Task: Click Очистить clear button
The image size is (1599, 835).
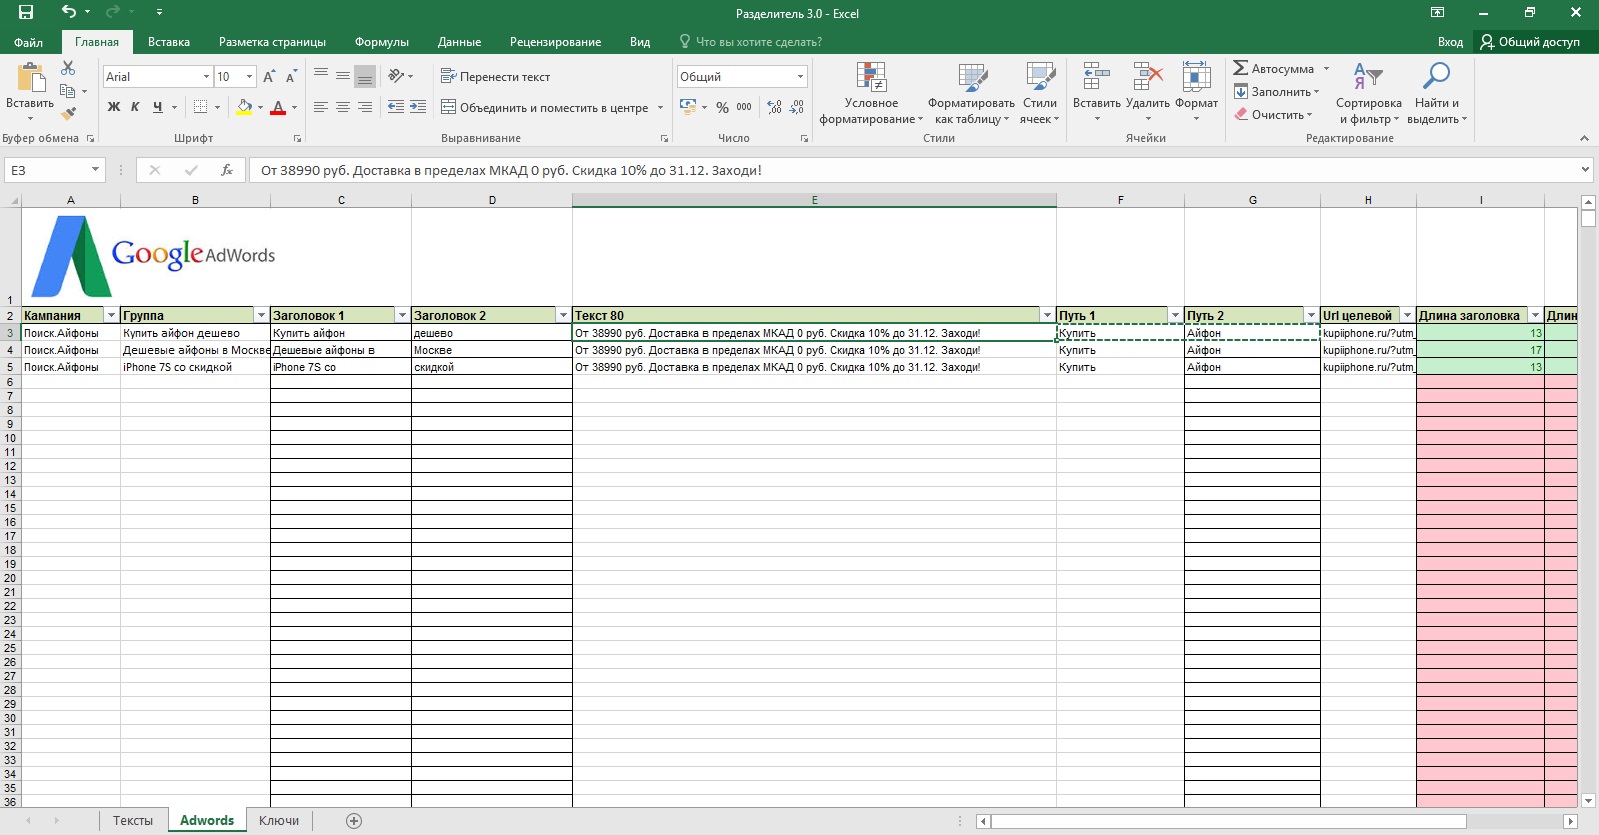Action: (x=1272, y=115)
